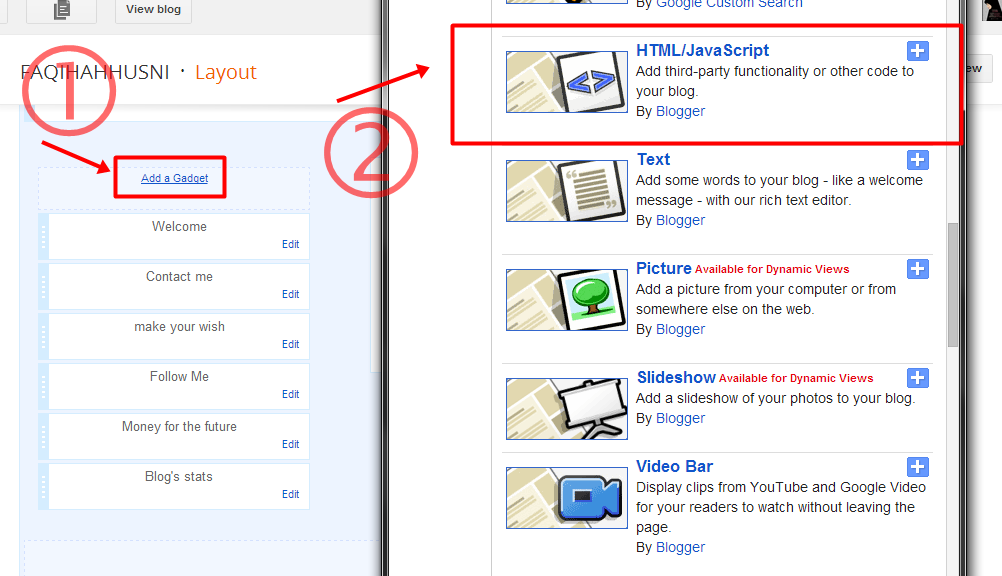Add the Text gadget using its plus button

(917, 159)
